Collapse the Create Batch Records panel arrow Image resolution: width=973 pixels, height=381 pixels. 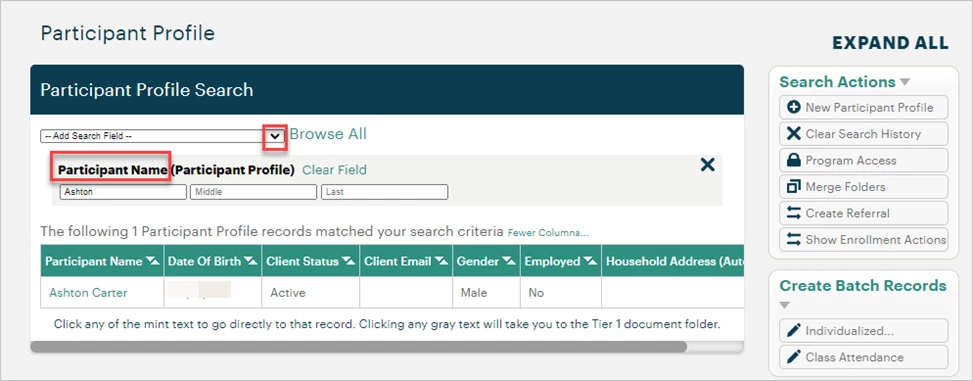click(x=785, y=305)
